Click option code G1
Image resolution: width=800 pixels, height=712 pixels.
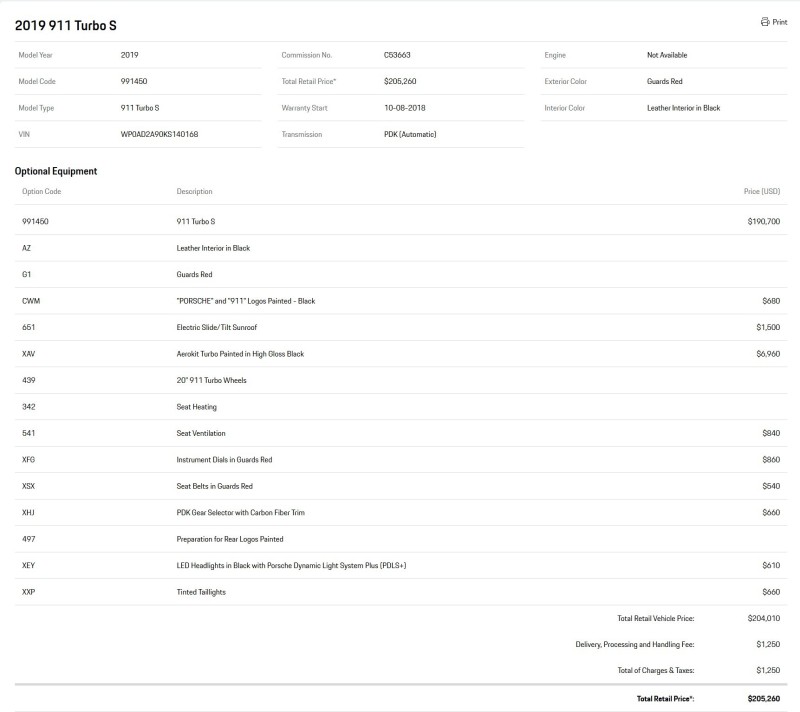click(x=27, y=274)
